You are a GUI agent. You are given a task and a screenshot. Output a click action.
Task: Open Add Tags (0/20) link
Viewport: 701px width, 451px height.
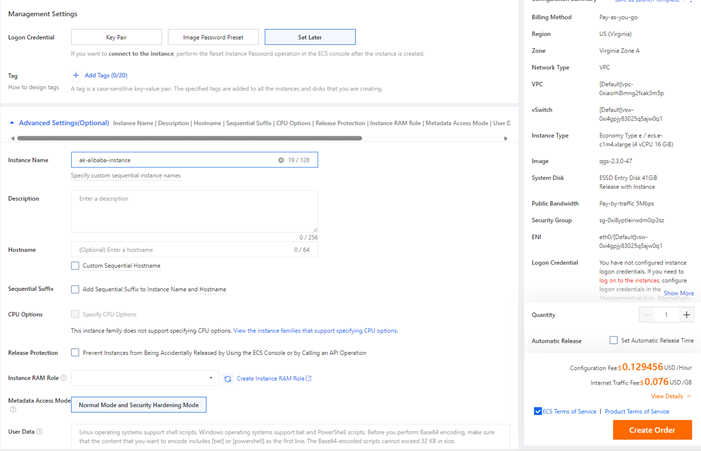106,75
